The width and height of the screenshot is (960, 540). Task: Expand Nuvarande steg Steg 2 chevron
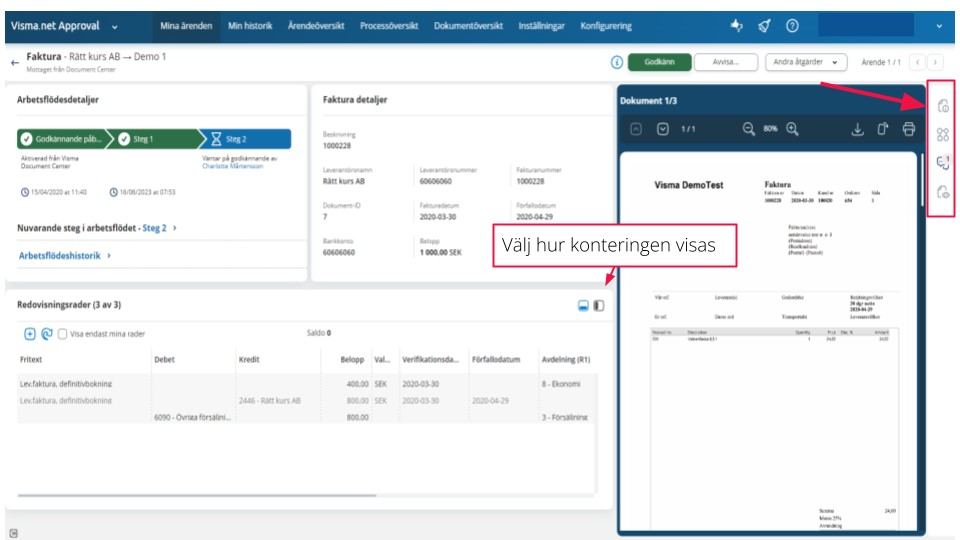click(174, 228)
